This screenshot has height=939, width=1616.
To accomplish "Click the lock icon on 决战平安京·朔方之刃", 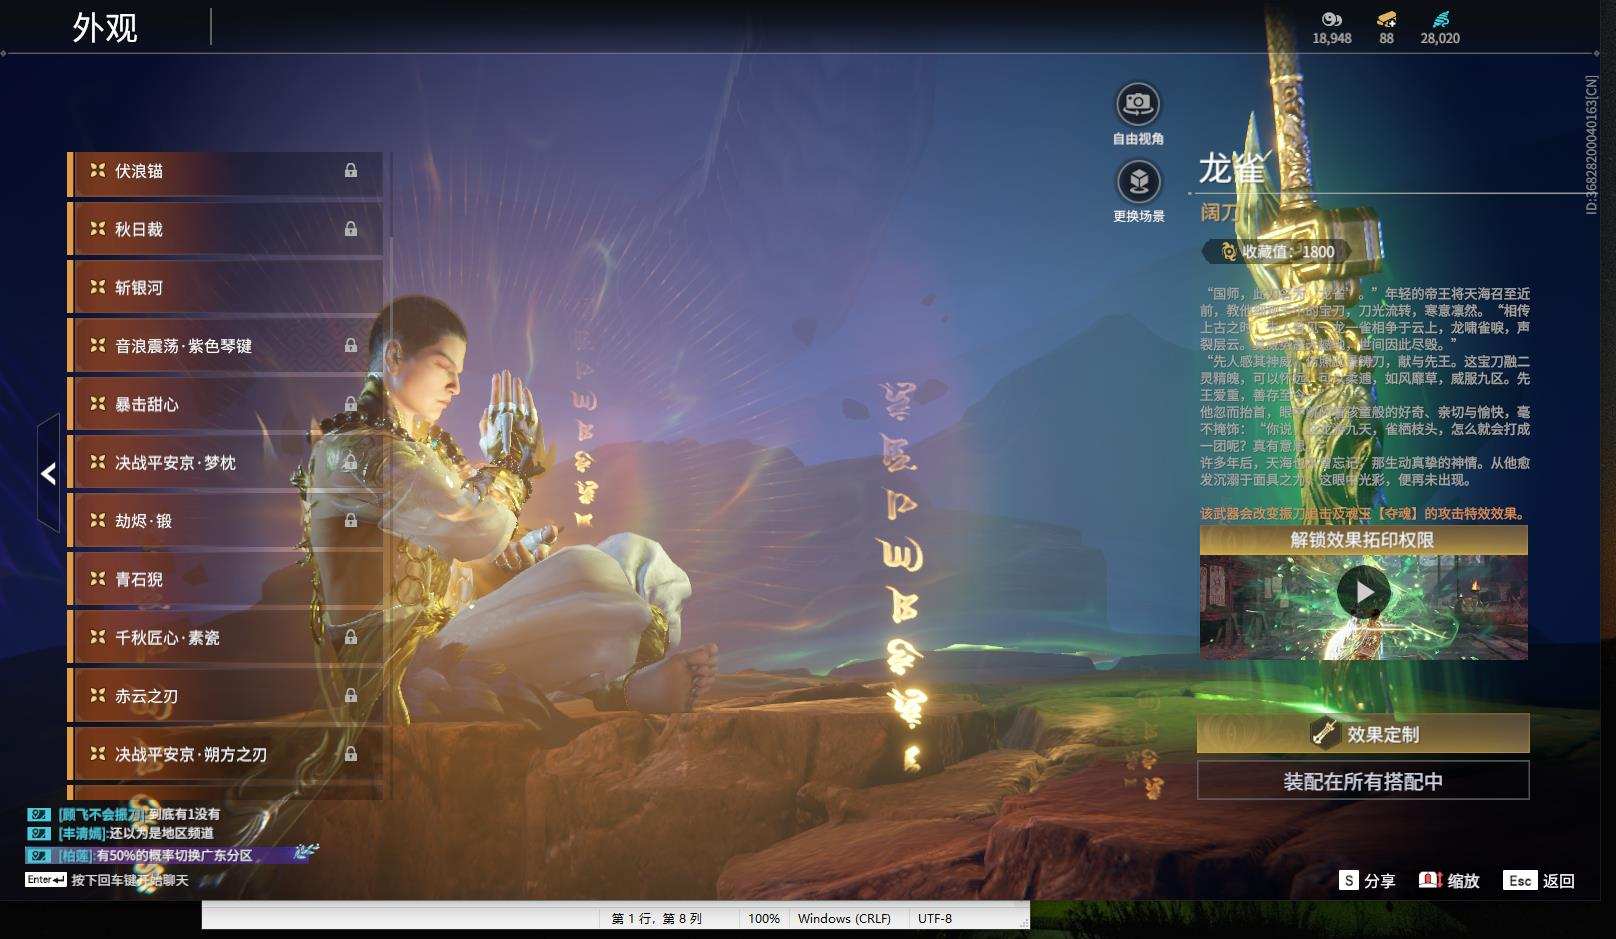I will click(x=351, y=754).
